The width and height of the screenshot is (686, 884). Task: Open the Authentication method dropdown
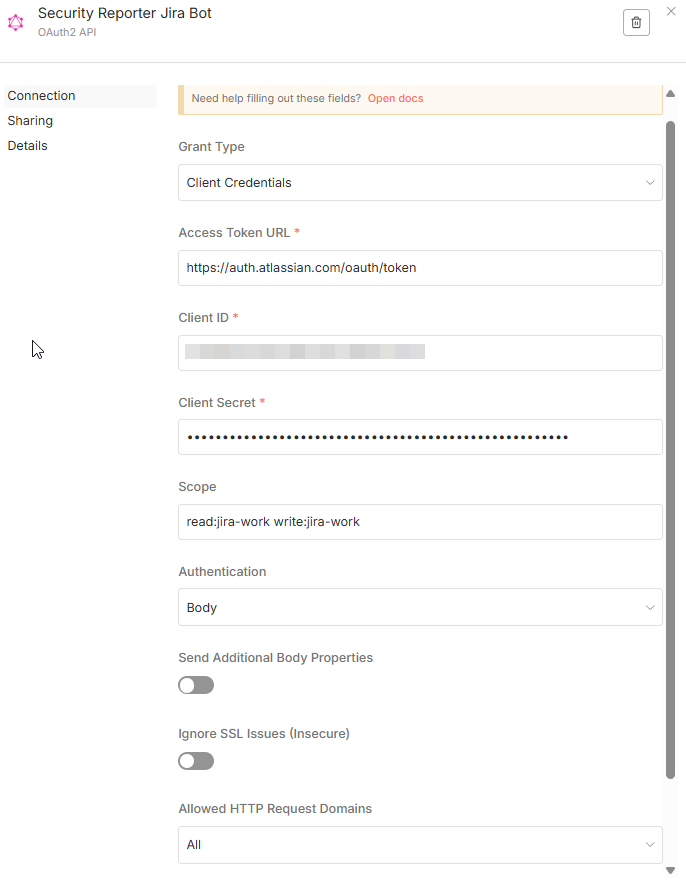pos(420,607)
